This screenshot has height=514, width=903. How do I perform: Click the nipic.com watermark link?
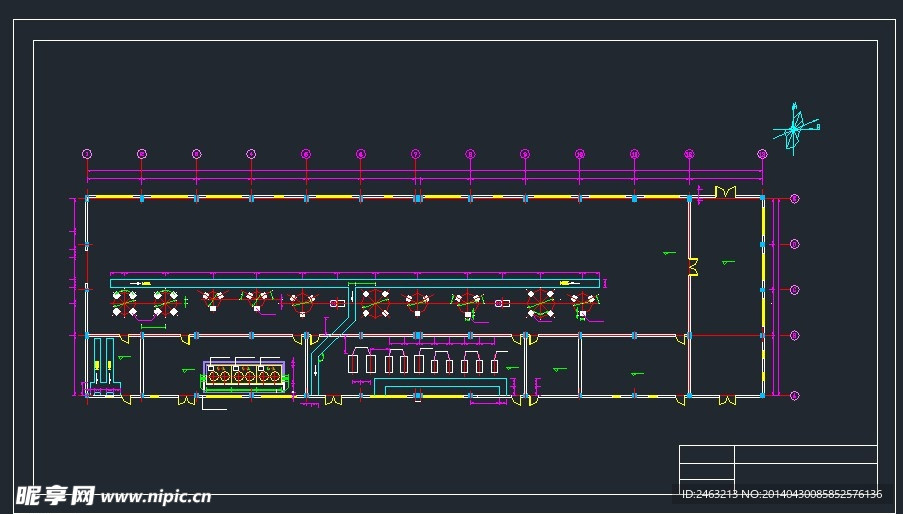[155, 495]
